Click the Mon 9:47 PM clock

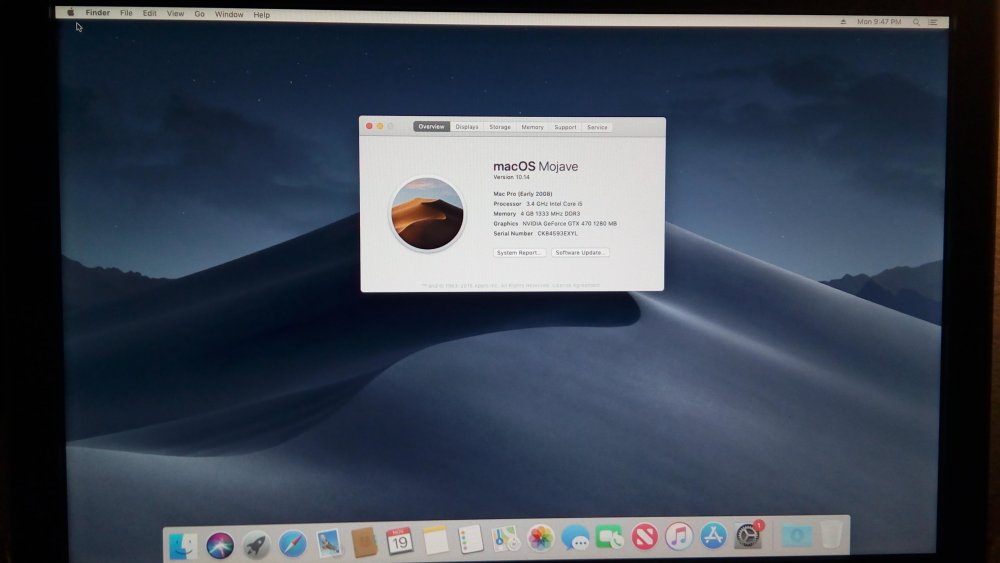pyautogui.click(x=879, y=22)
